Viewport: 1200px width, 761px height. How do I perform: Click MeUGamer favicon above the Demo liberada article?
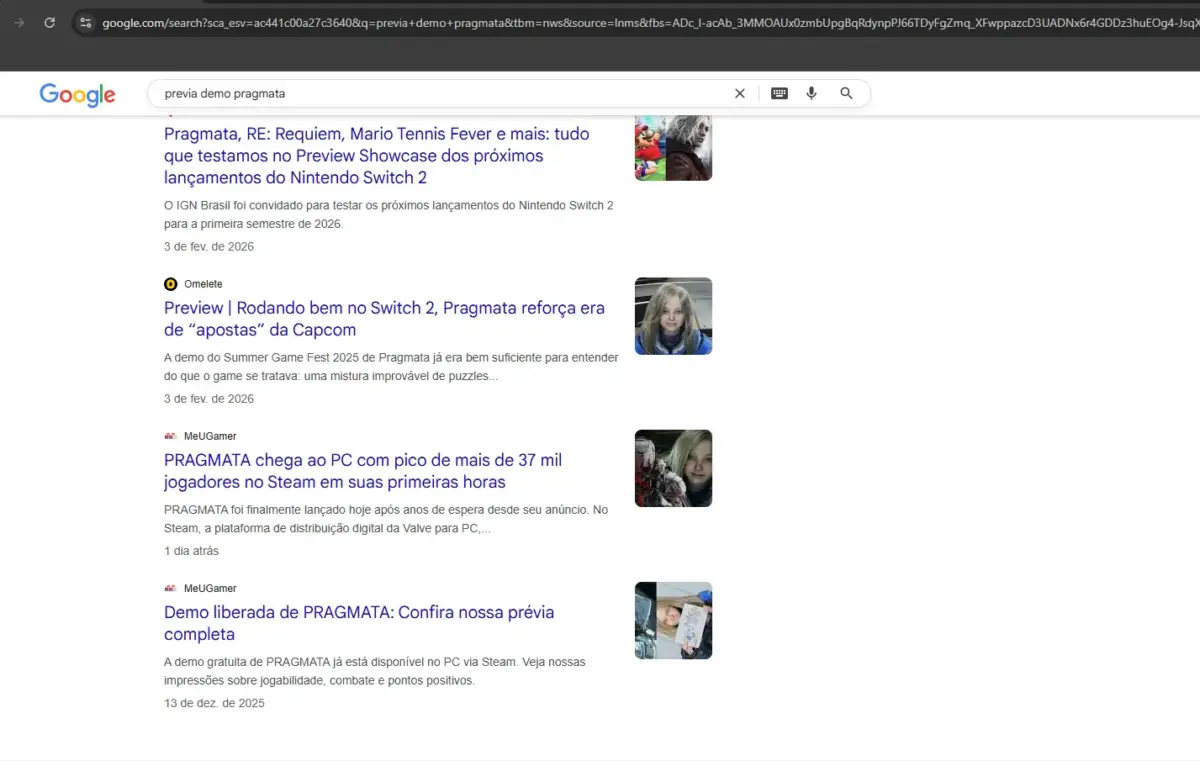pyautogui.click(x=170, y=588)
